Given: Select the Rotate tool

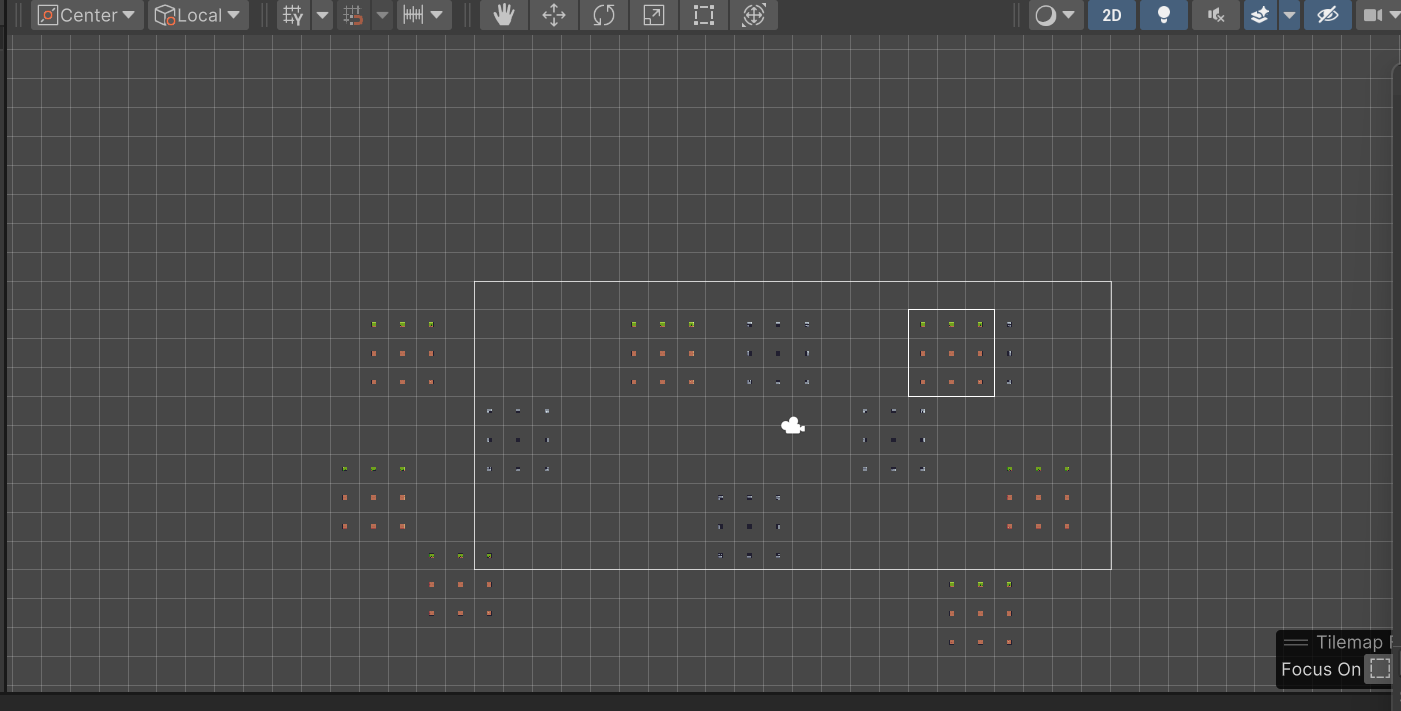Looking at the screenshot, I should click(603, 15).
